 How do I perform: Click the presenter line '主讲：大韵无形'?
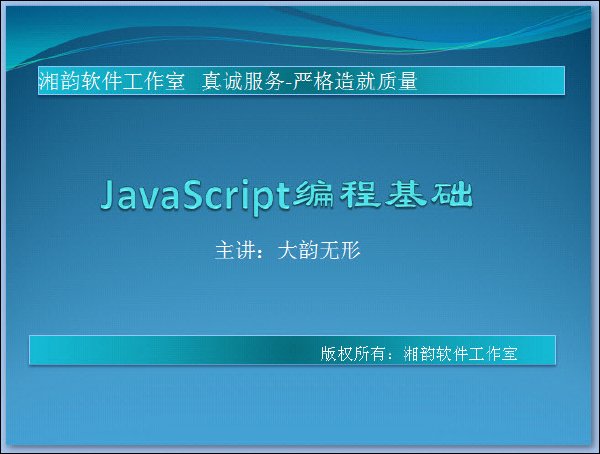click(288, 250)
